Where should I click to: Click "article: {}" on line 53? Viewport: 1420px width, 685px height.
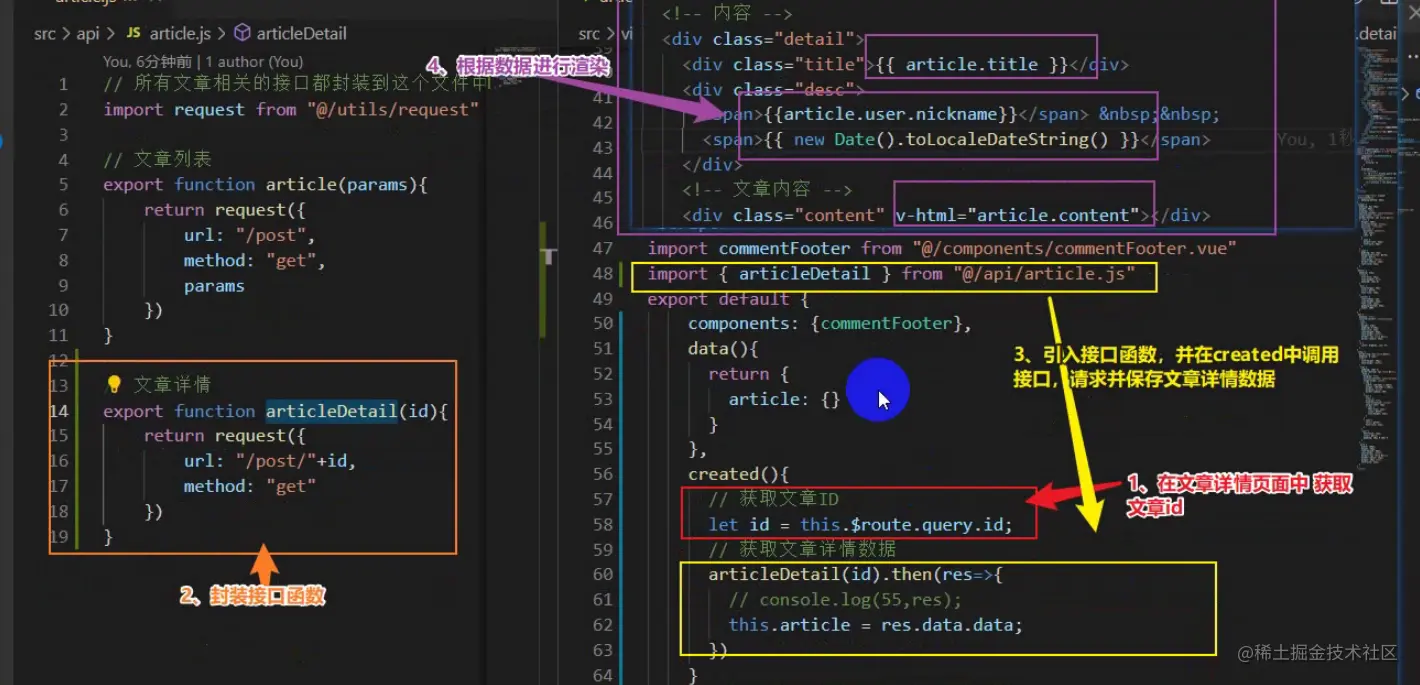point(784,399)
